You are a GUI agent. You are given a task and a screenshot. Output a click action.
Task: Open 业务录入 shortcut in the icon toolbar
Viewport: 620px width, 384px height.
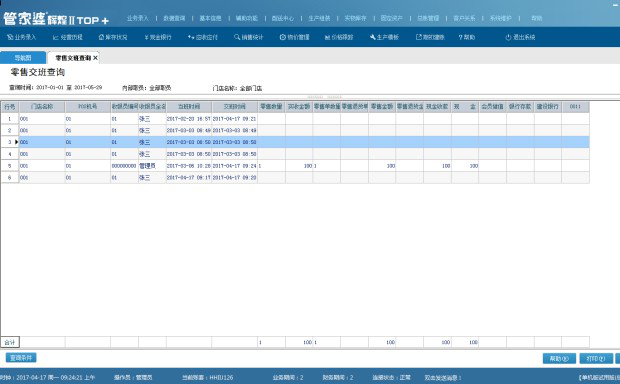click(22, 37)
